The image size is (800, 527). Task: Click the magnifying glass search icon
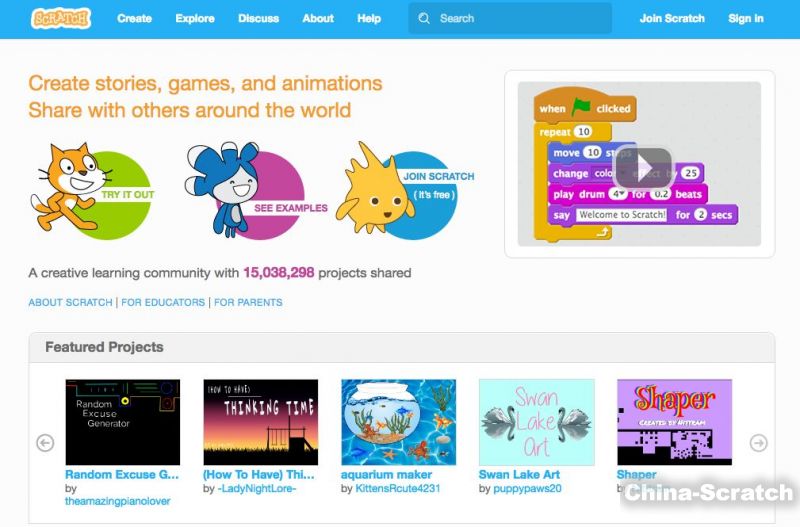[424, 18]
